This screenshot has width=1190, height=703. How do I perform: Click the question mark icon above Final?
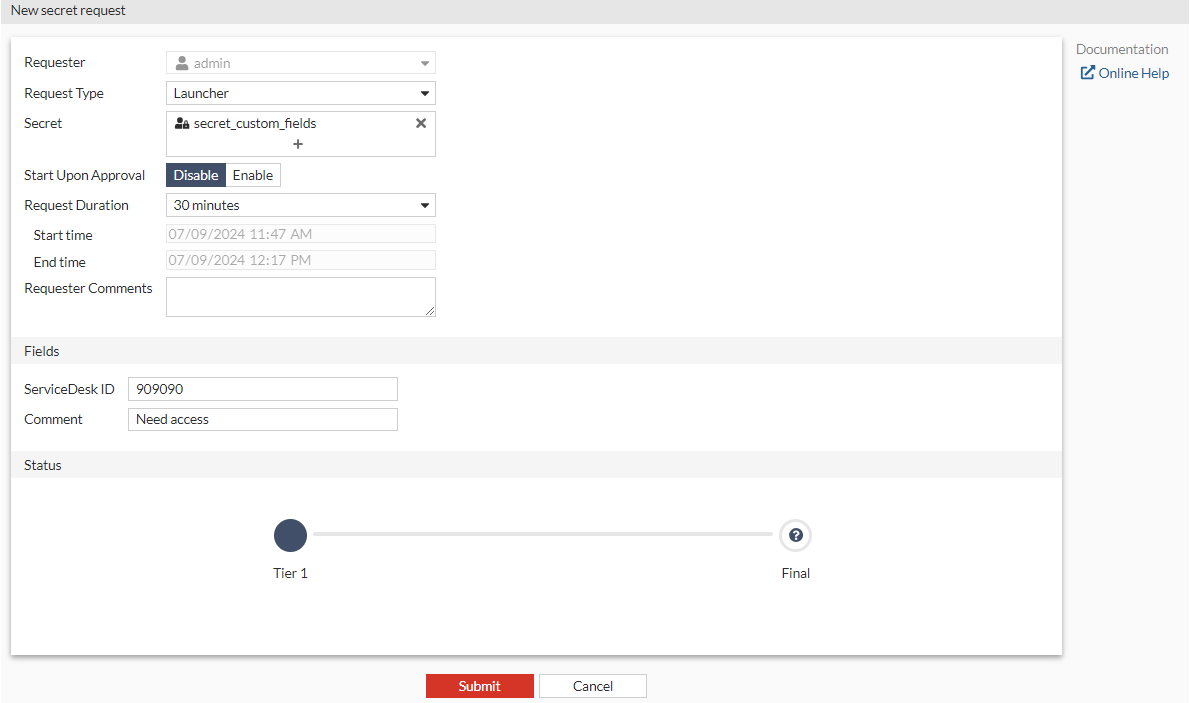[795, 535]
